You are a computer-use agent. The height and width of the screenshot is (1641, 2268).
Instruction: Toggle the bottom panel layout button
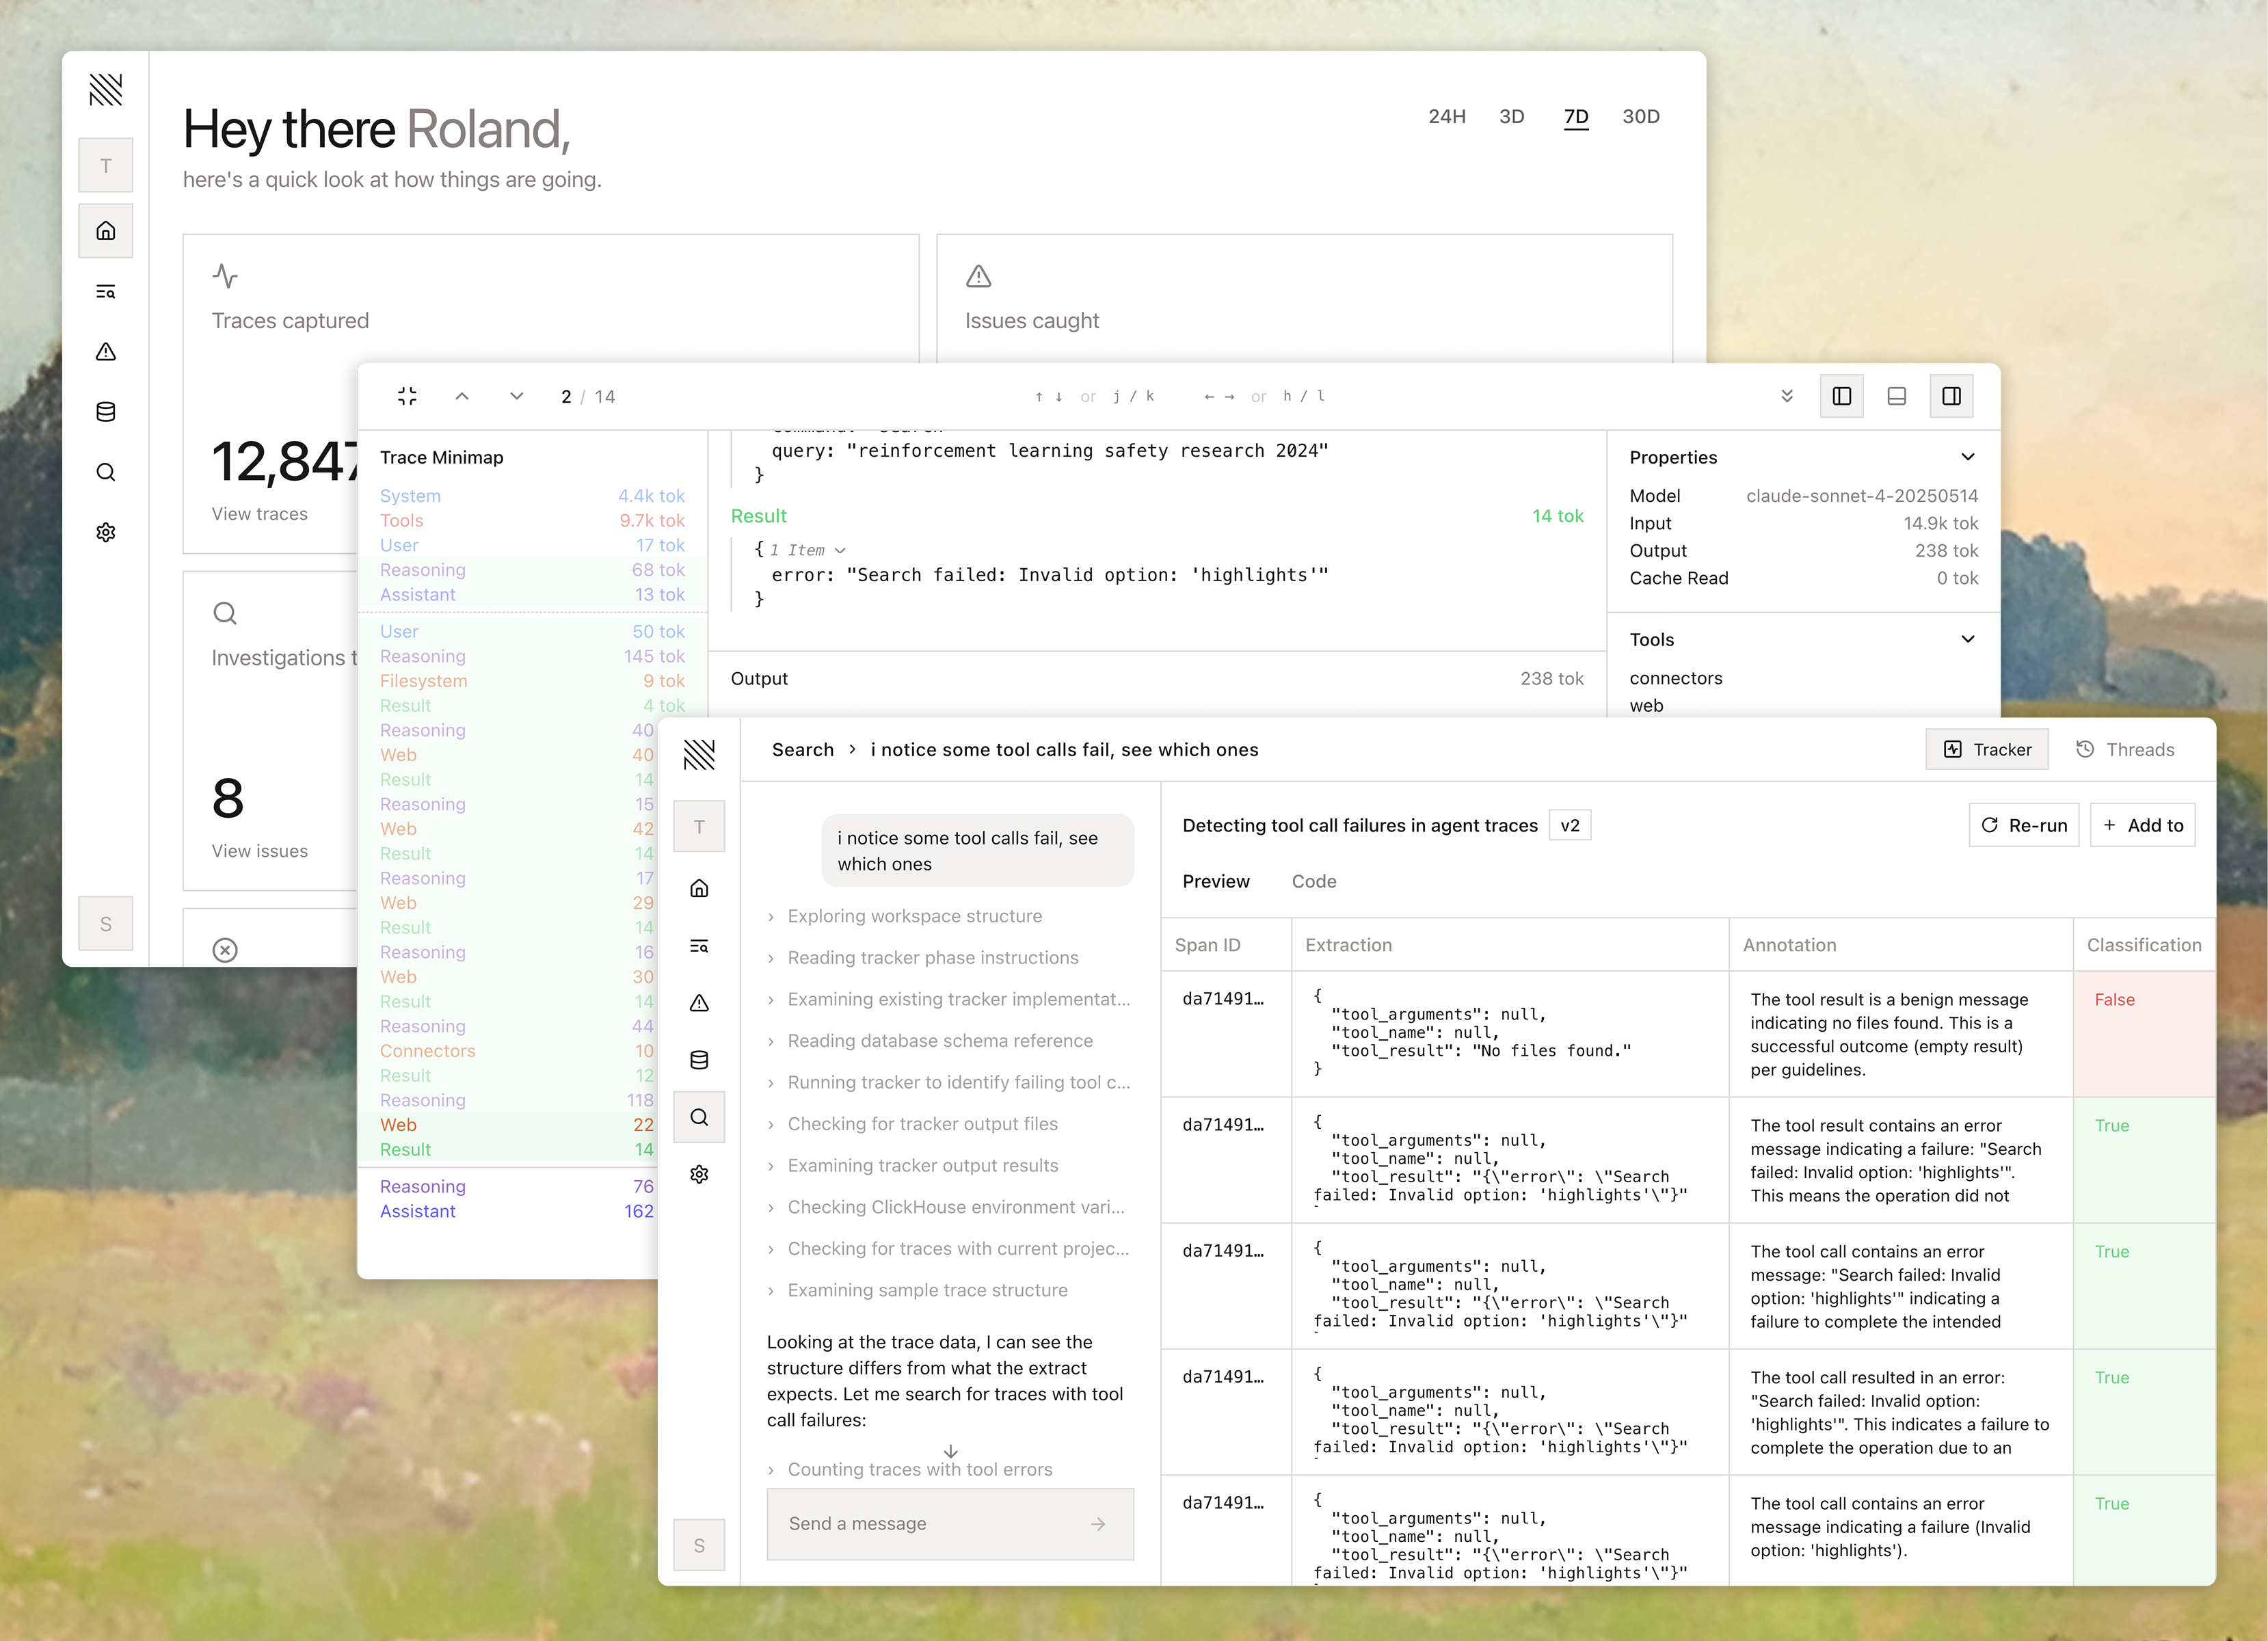(x=1896, y=396)
